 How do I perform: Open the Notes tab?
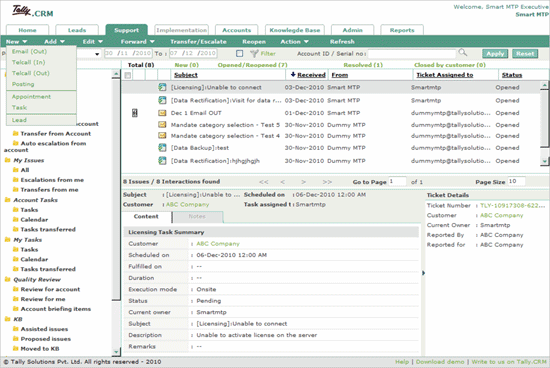(197, 217)
